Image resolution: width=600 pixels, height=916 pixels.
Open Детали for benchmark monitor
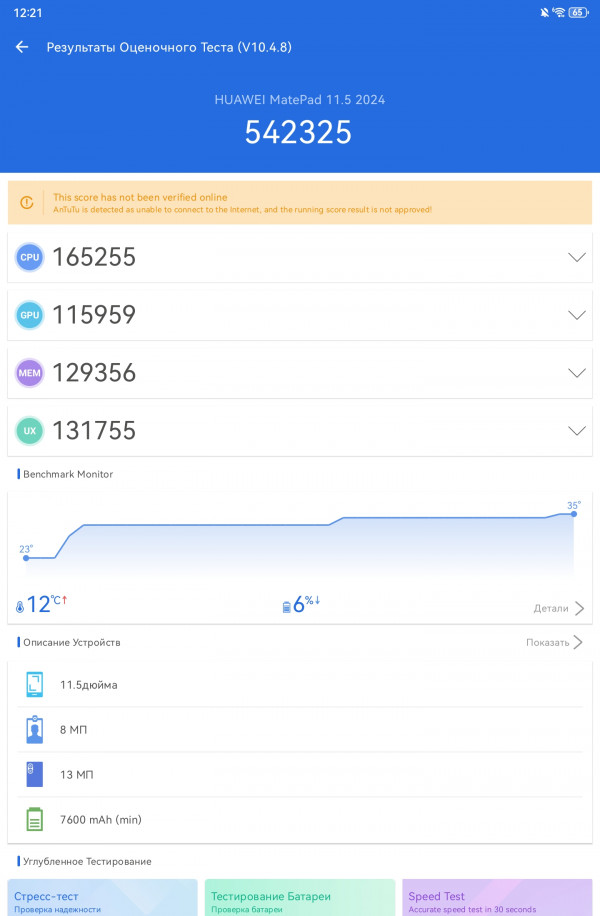[x=559, y=608]
